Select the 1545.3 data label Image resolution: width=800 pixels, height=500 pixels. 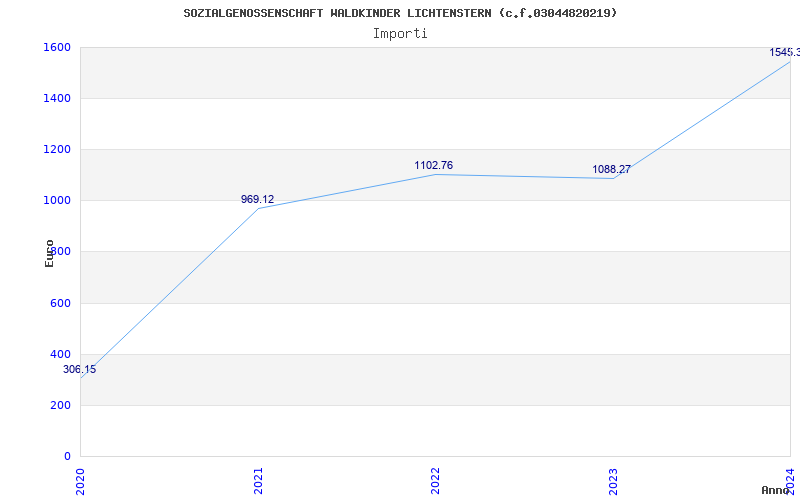(785, 52)
